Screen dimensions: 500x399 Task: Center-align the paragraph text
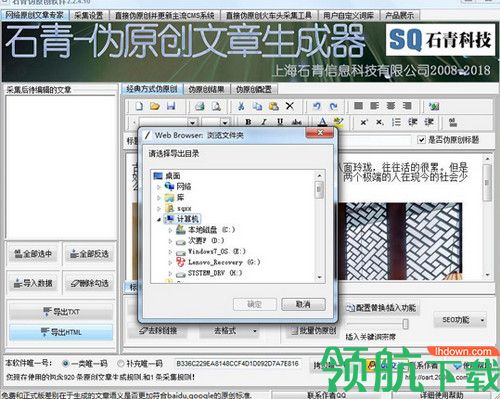[x=391, y=106]
